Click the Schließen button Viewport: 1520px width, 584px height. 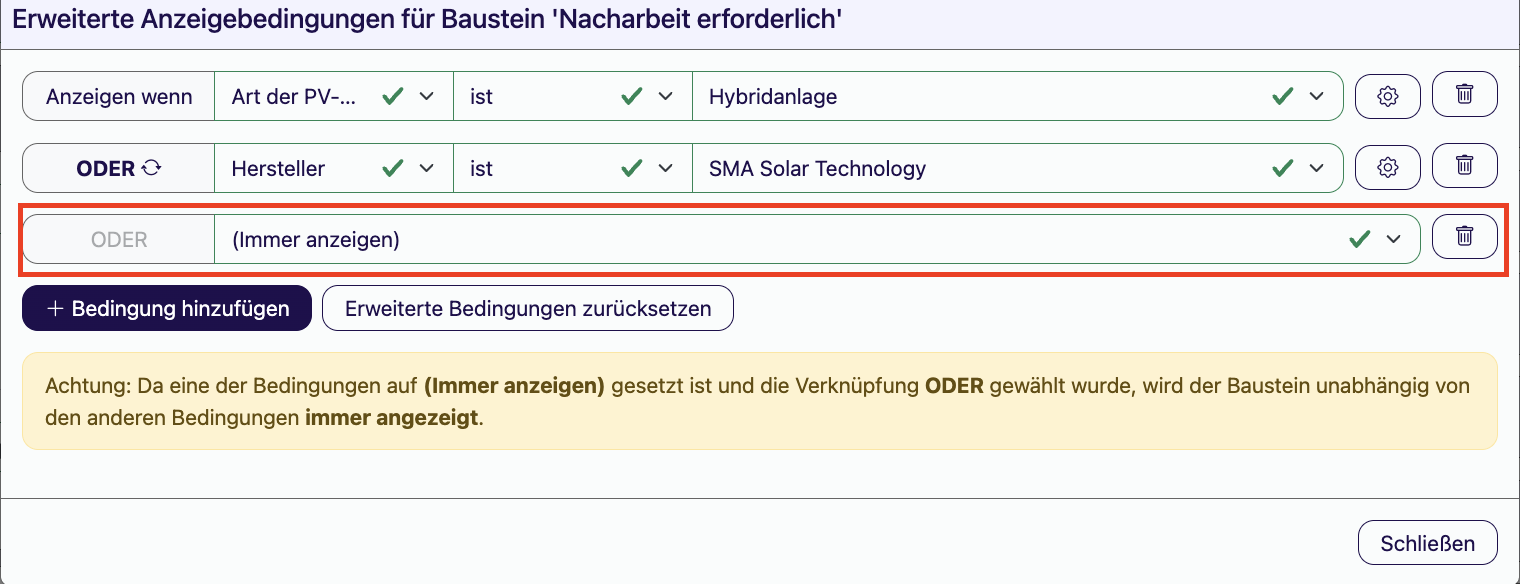tap(1428, 543)
